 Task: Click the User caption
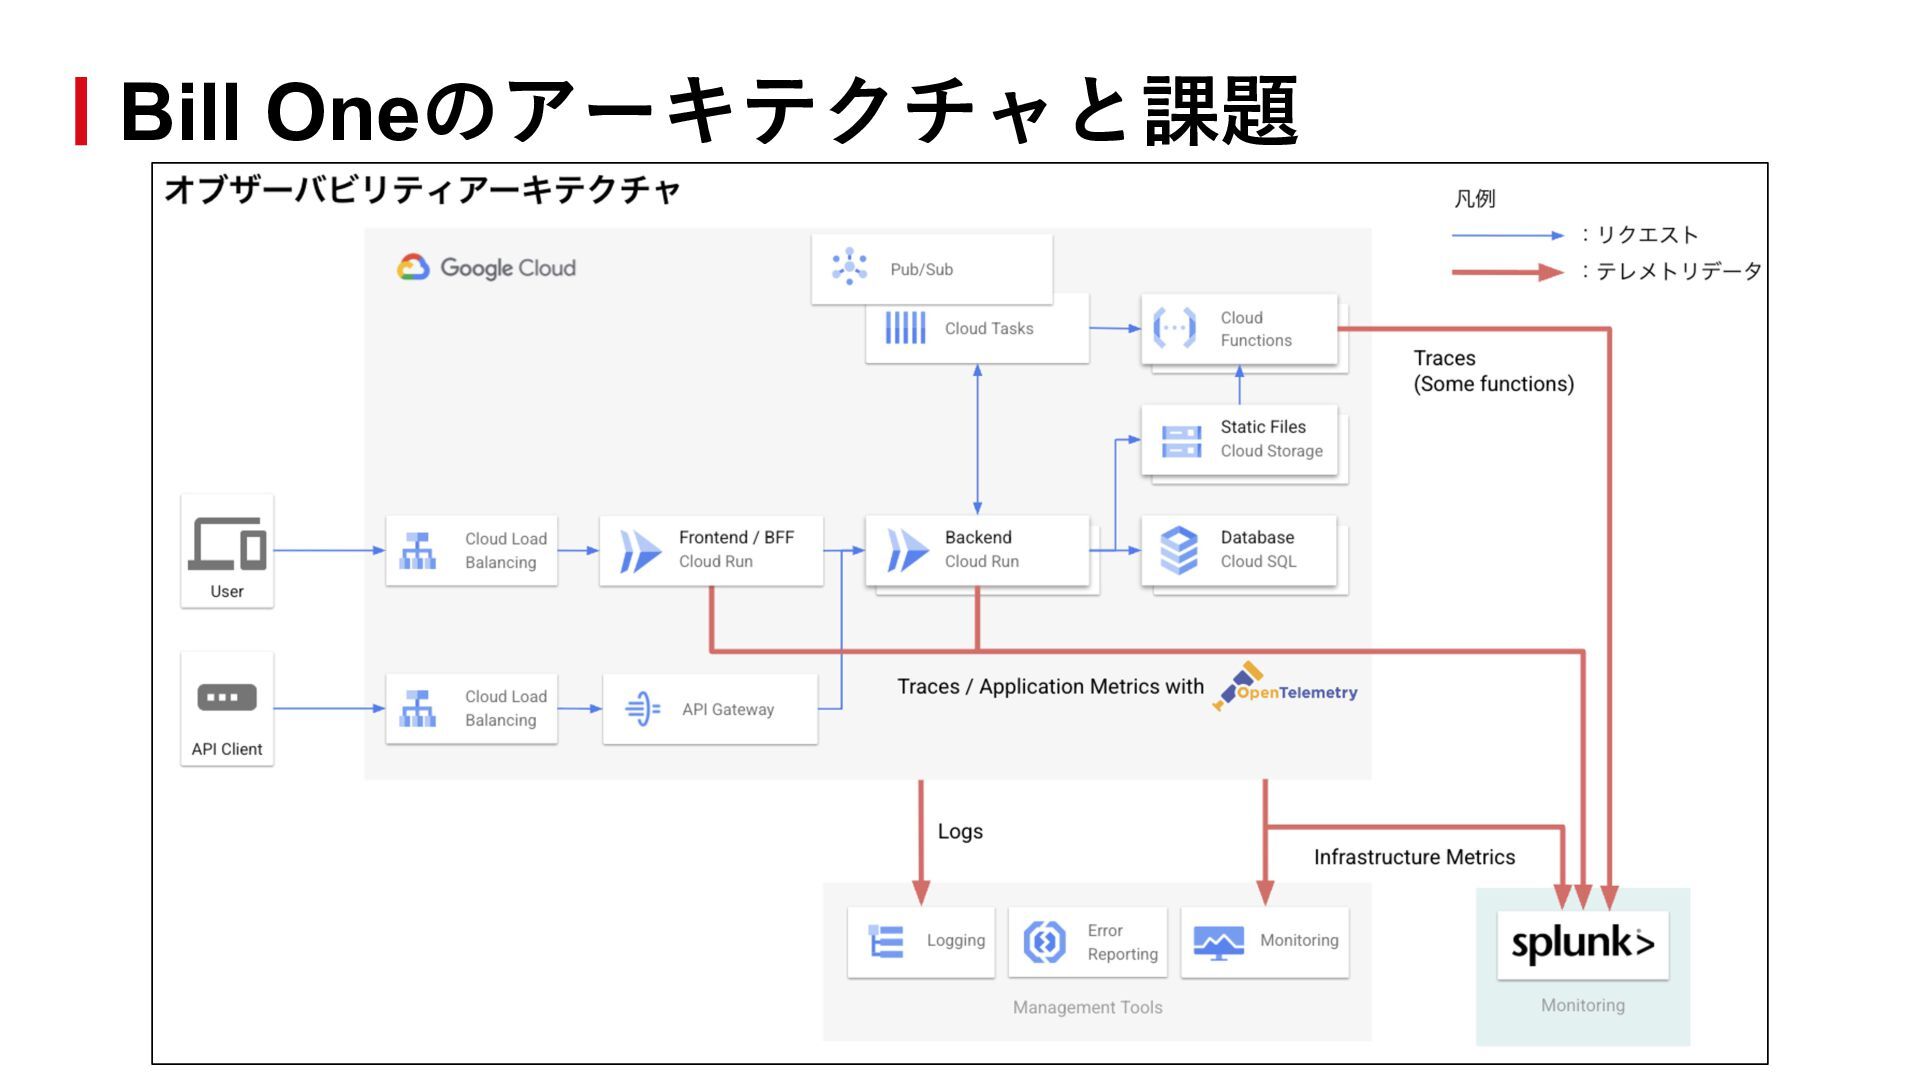pos(227,592)
